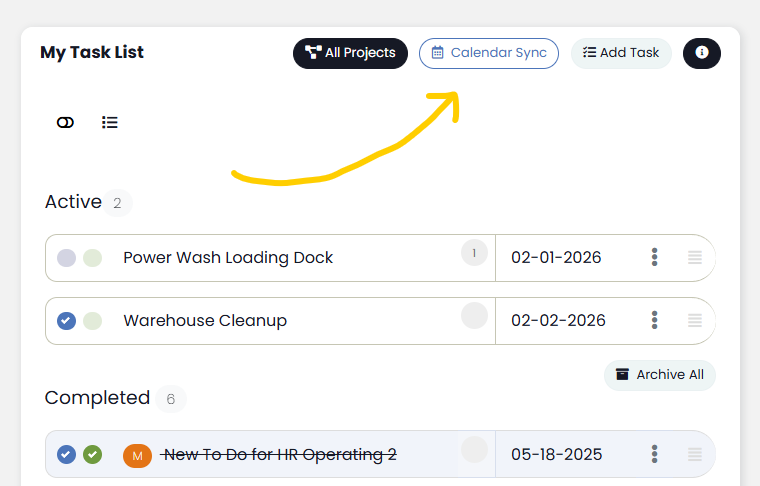Check first circle on Power Wash Loading Dock
Image resolution: width=760 pixels, height=486 pixels.
coord(67,258)
